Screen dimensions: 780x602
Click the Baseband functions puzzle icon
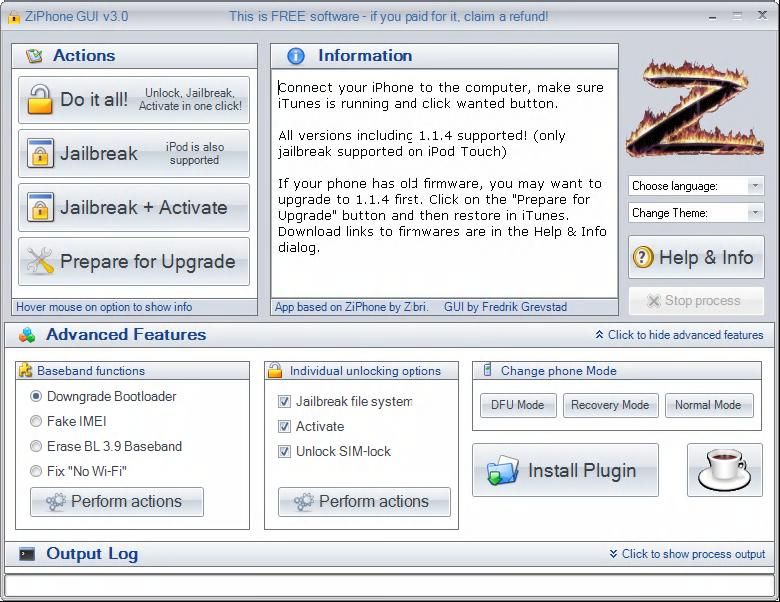coord(25,370)
